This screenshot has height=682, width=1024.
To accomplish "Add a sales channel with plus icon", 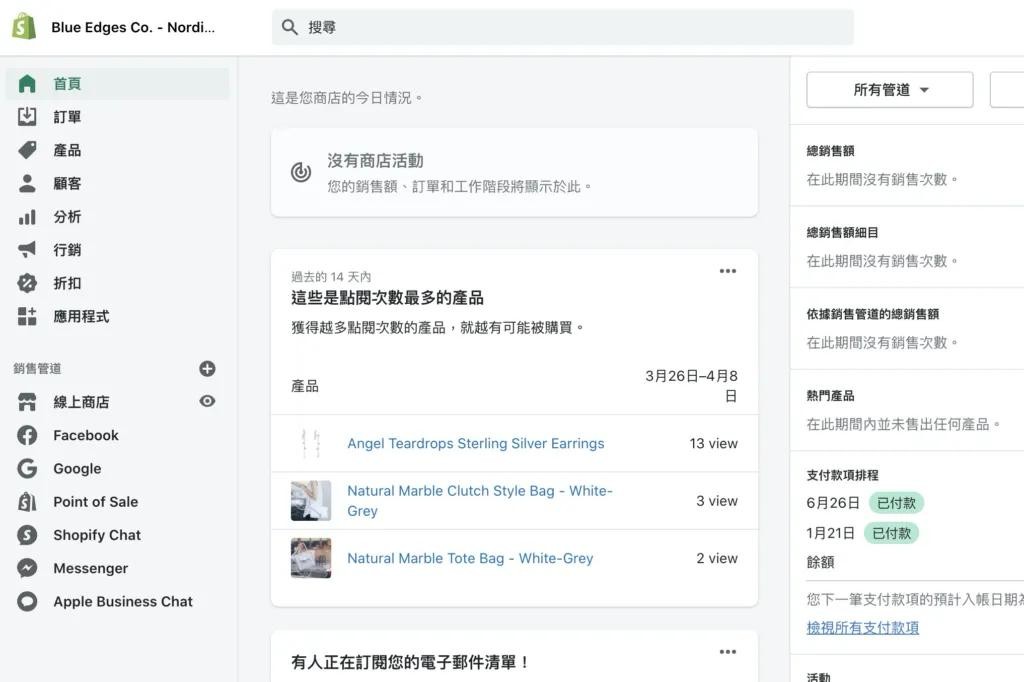I will [x=207, y=368].
